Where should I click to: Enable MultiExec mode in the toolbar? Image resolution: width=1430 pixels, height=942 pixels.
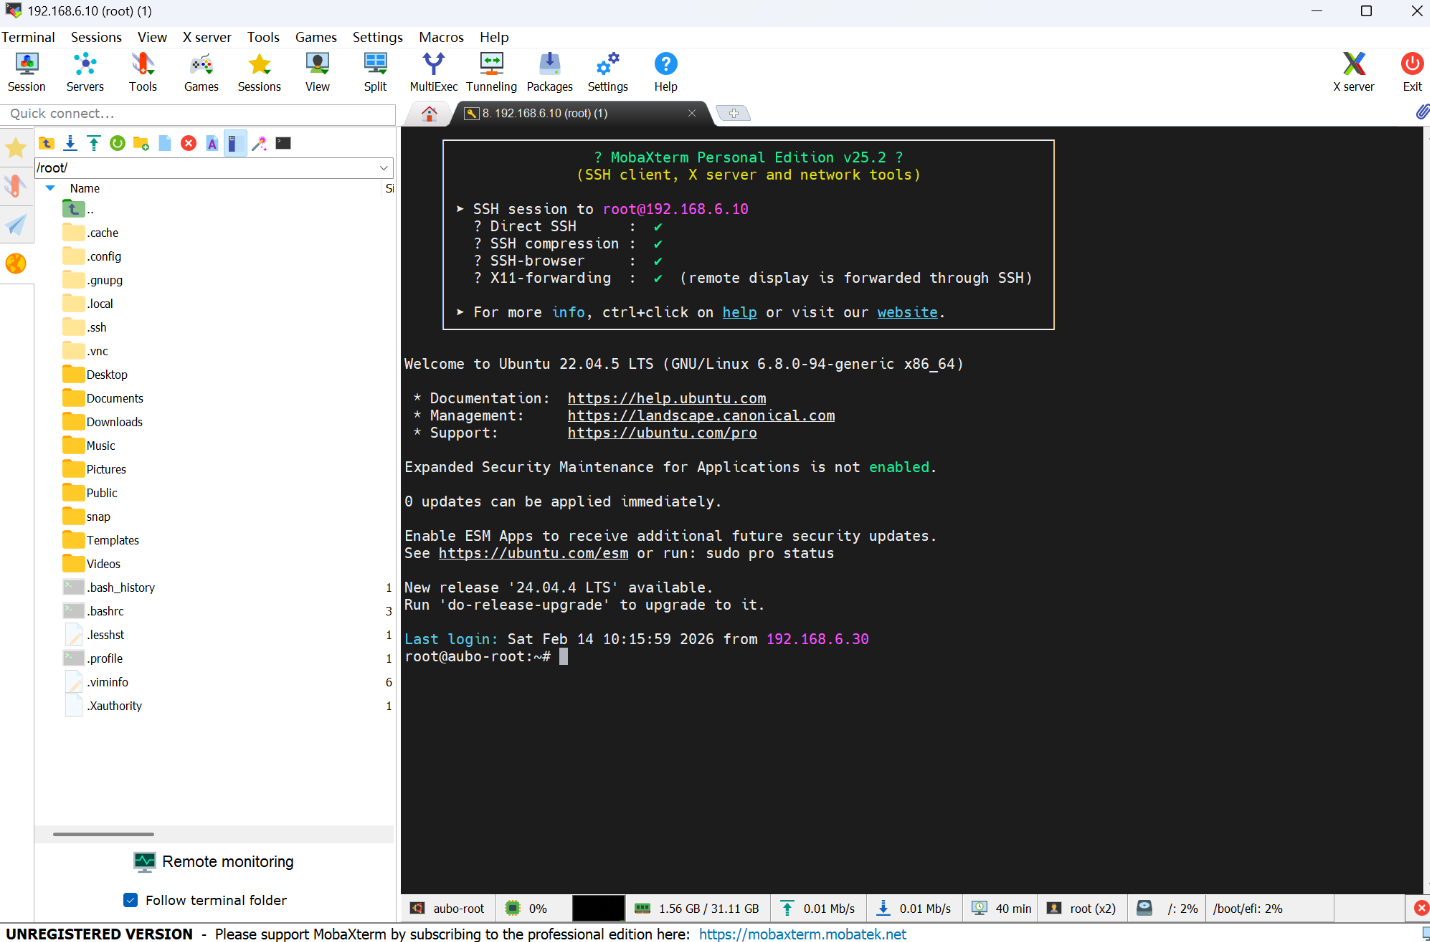tap(433, 72)
